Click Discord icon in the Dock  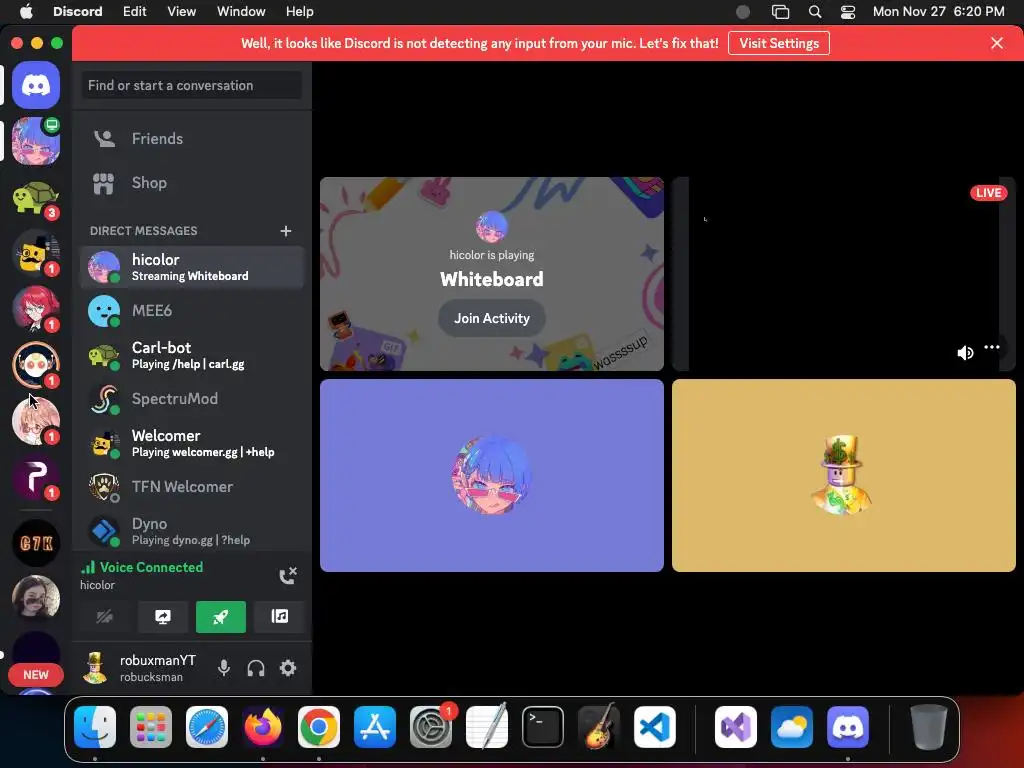[x=848, y=726]
